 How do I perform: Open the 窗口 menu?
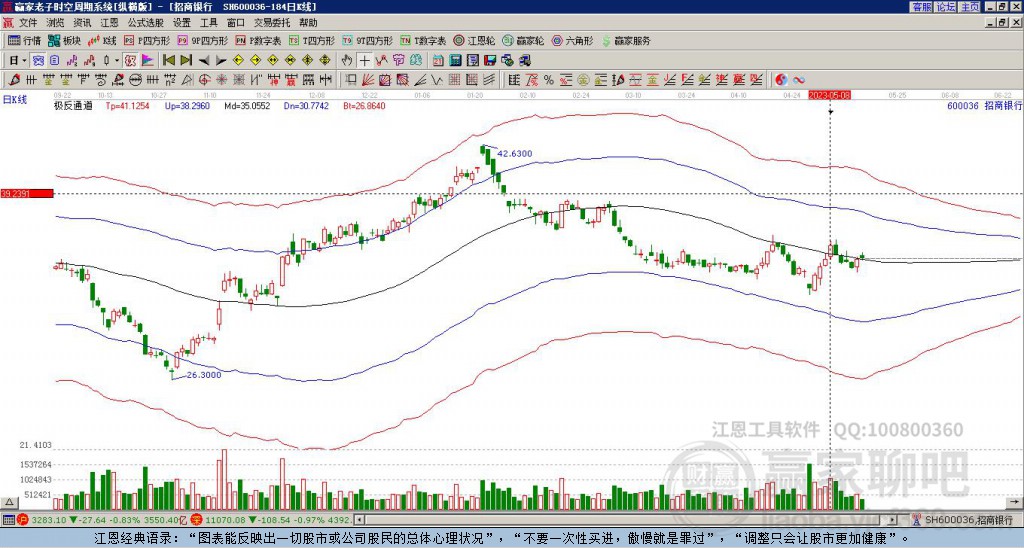point(236,23)
